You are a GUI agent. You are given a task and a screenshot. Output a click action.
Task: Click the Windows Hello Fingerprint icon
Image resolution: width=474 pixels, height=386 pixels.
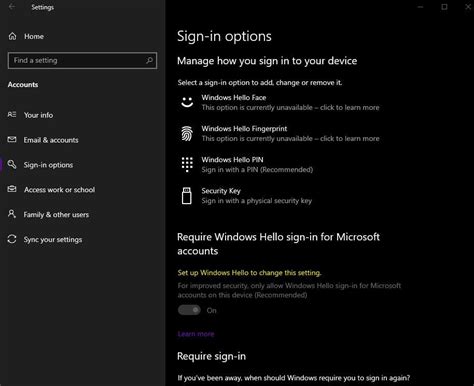pos(187,133)
